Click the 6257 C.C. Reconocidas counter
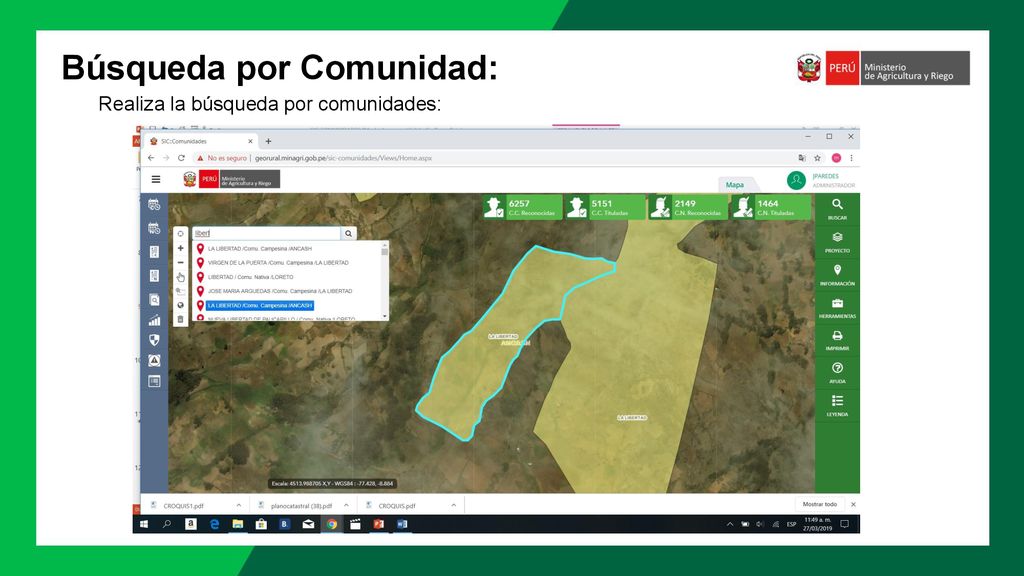Image resolution: width=1024 pixels, height=576 pixels. 522,207
